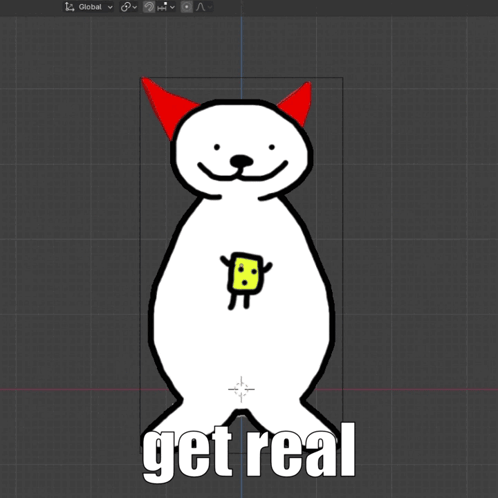Viewport: 498px width, 498px height.
Task: Click the cat's left eye dot
Action: (x=217, y=147)
